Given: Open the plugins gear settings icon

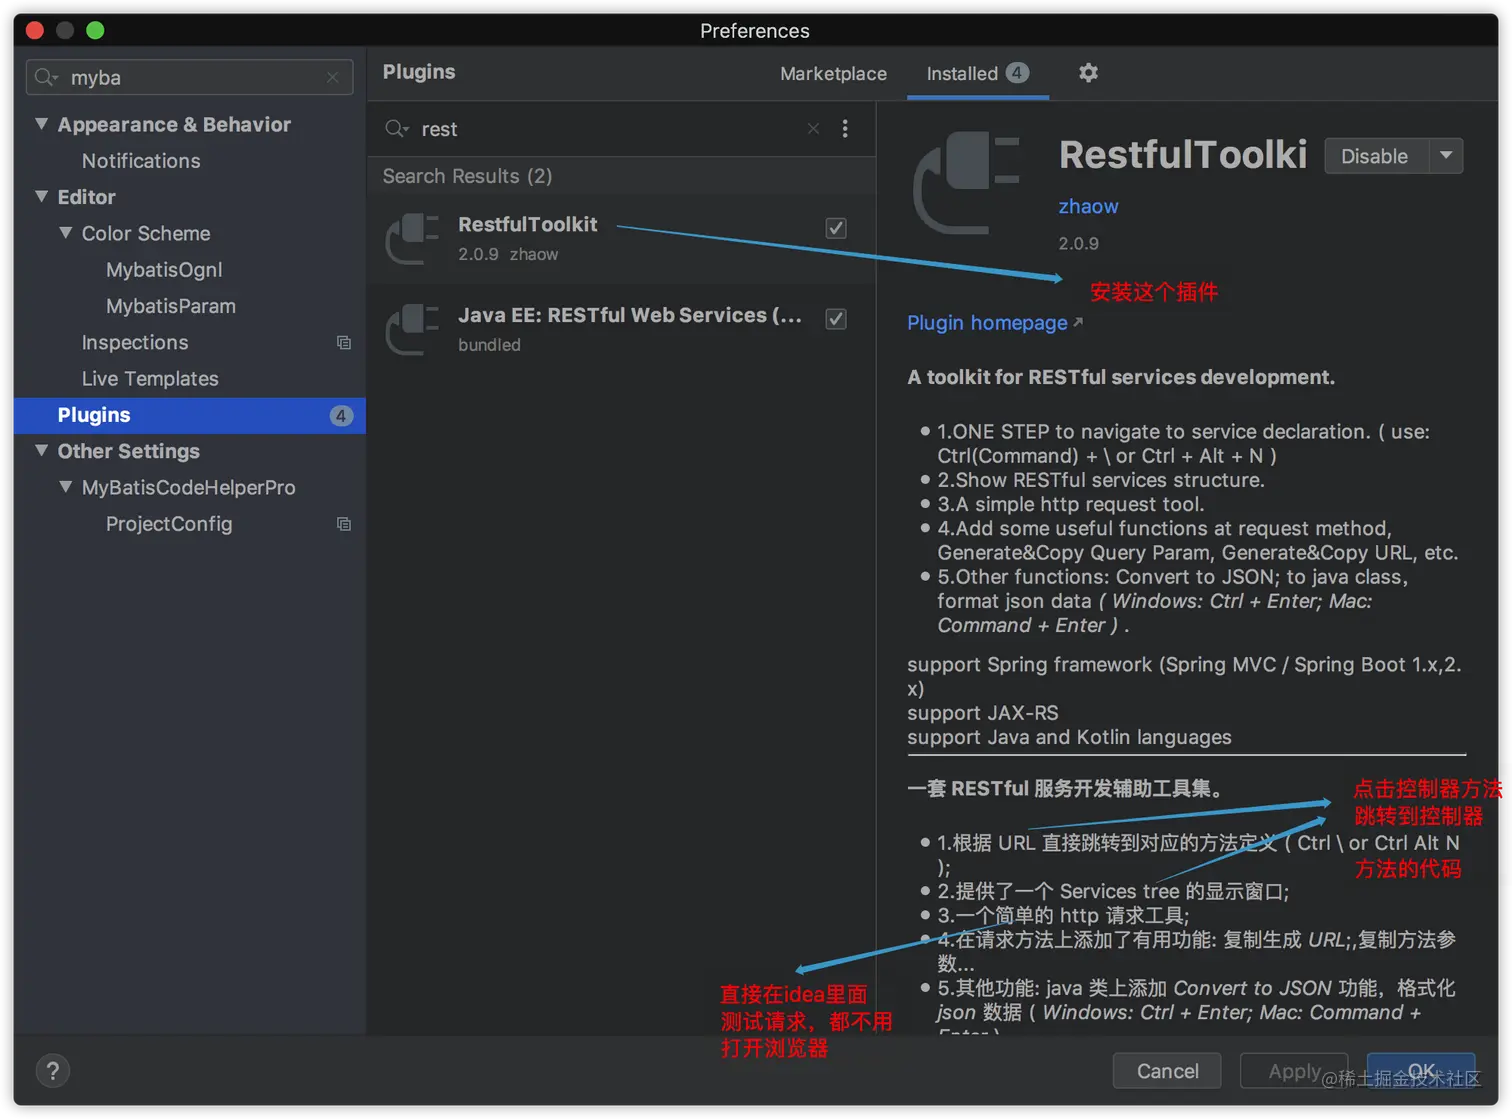Looking at the screenshot, I should (1088, 73).
